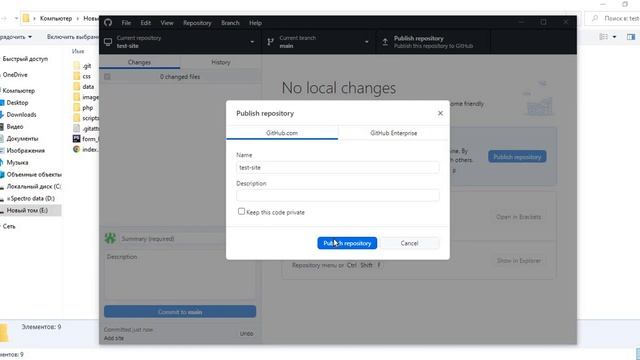
Task: Open Explorer view layout options icon
Action: [603, 37]
